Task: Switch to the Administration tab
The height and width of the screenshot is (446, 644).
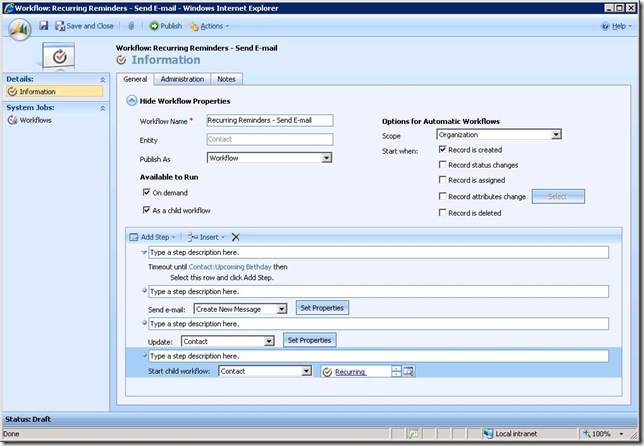Action: click(x=182, y=79)
